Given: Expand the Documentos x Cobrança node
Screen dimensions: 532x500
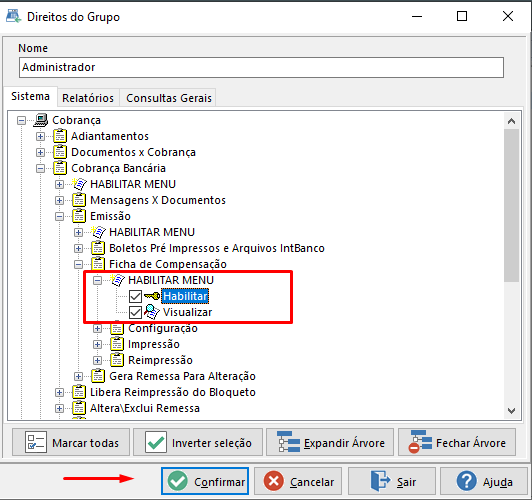Looking at the screenshot, I should point(40,152).
